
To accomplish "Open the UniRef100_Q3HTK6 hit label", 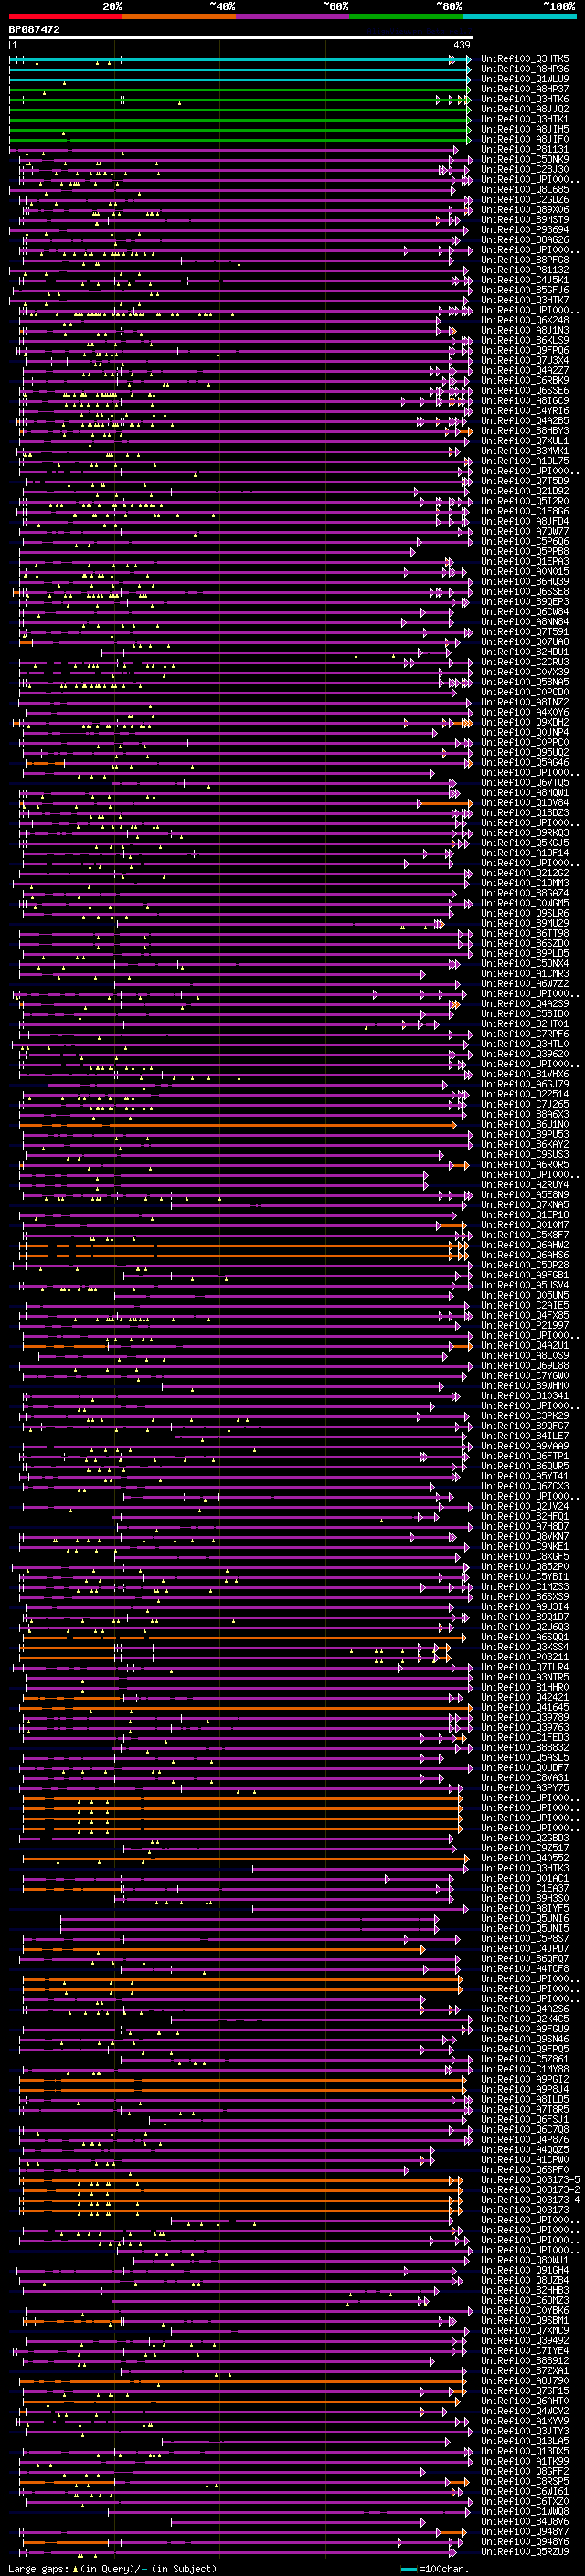I will pos(525,99).
